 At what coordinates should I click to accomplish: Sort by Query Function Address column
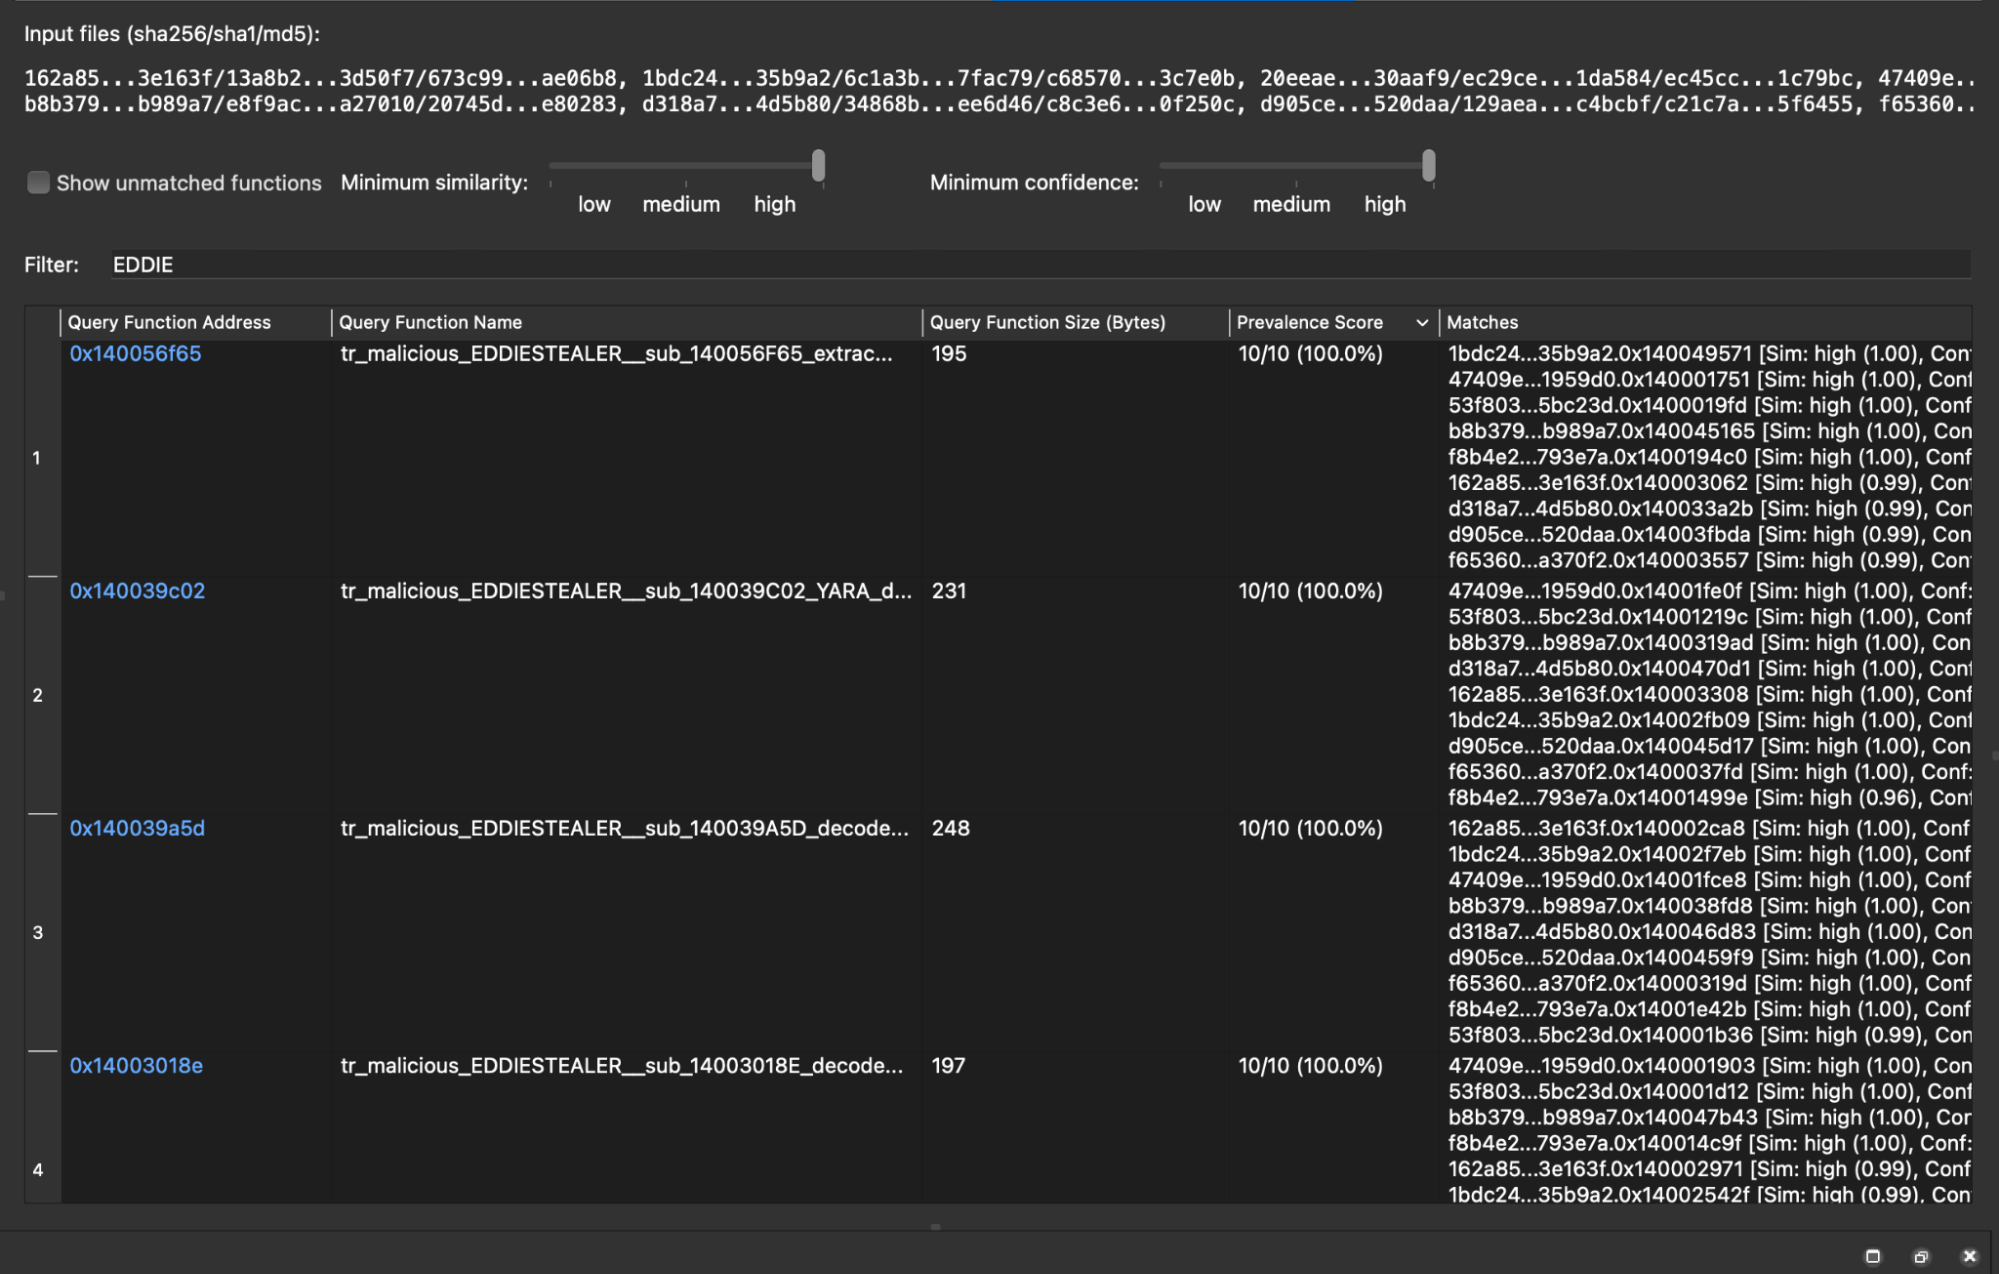[170, 322]
